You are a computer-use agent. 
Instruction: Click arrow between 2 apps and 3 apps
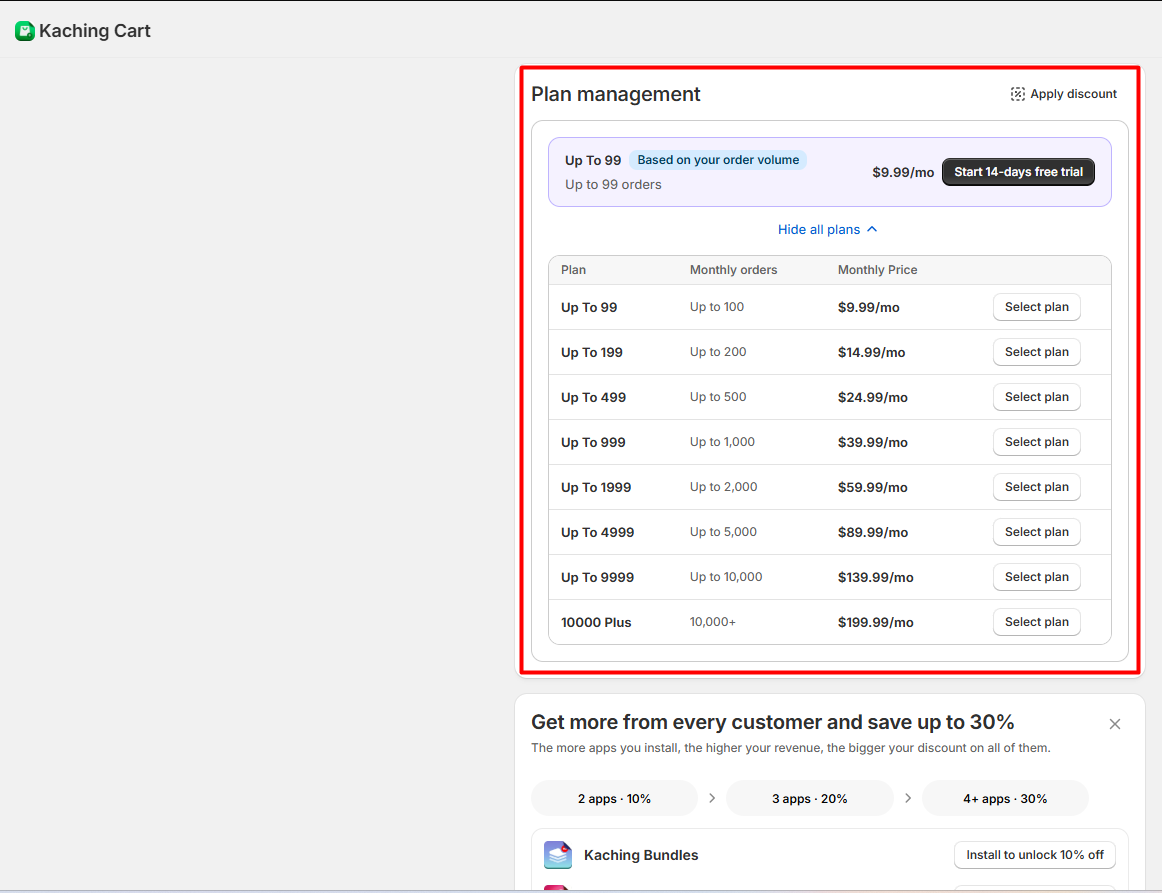pyautogui.click(x=712, y=798)
